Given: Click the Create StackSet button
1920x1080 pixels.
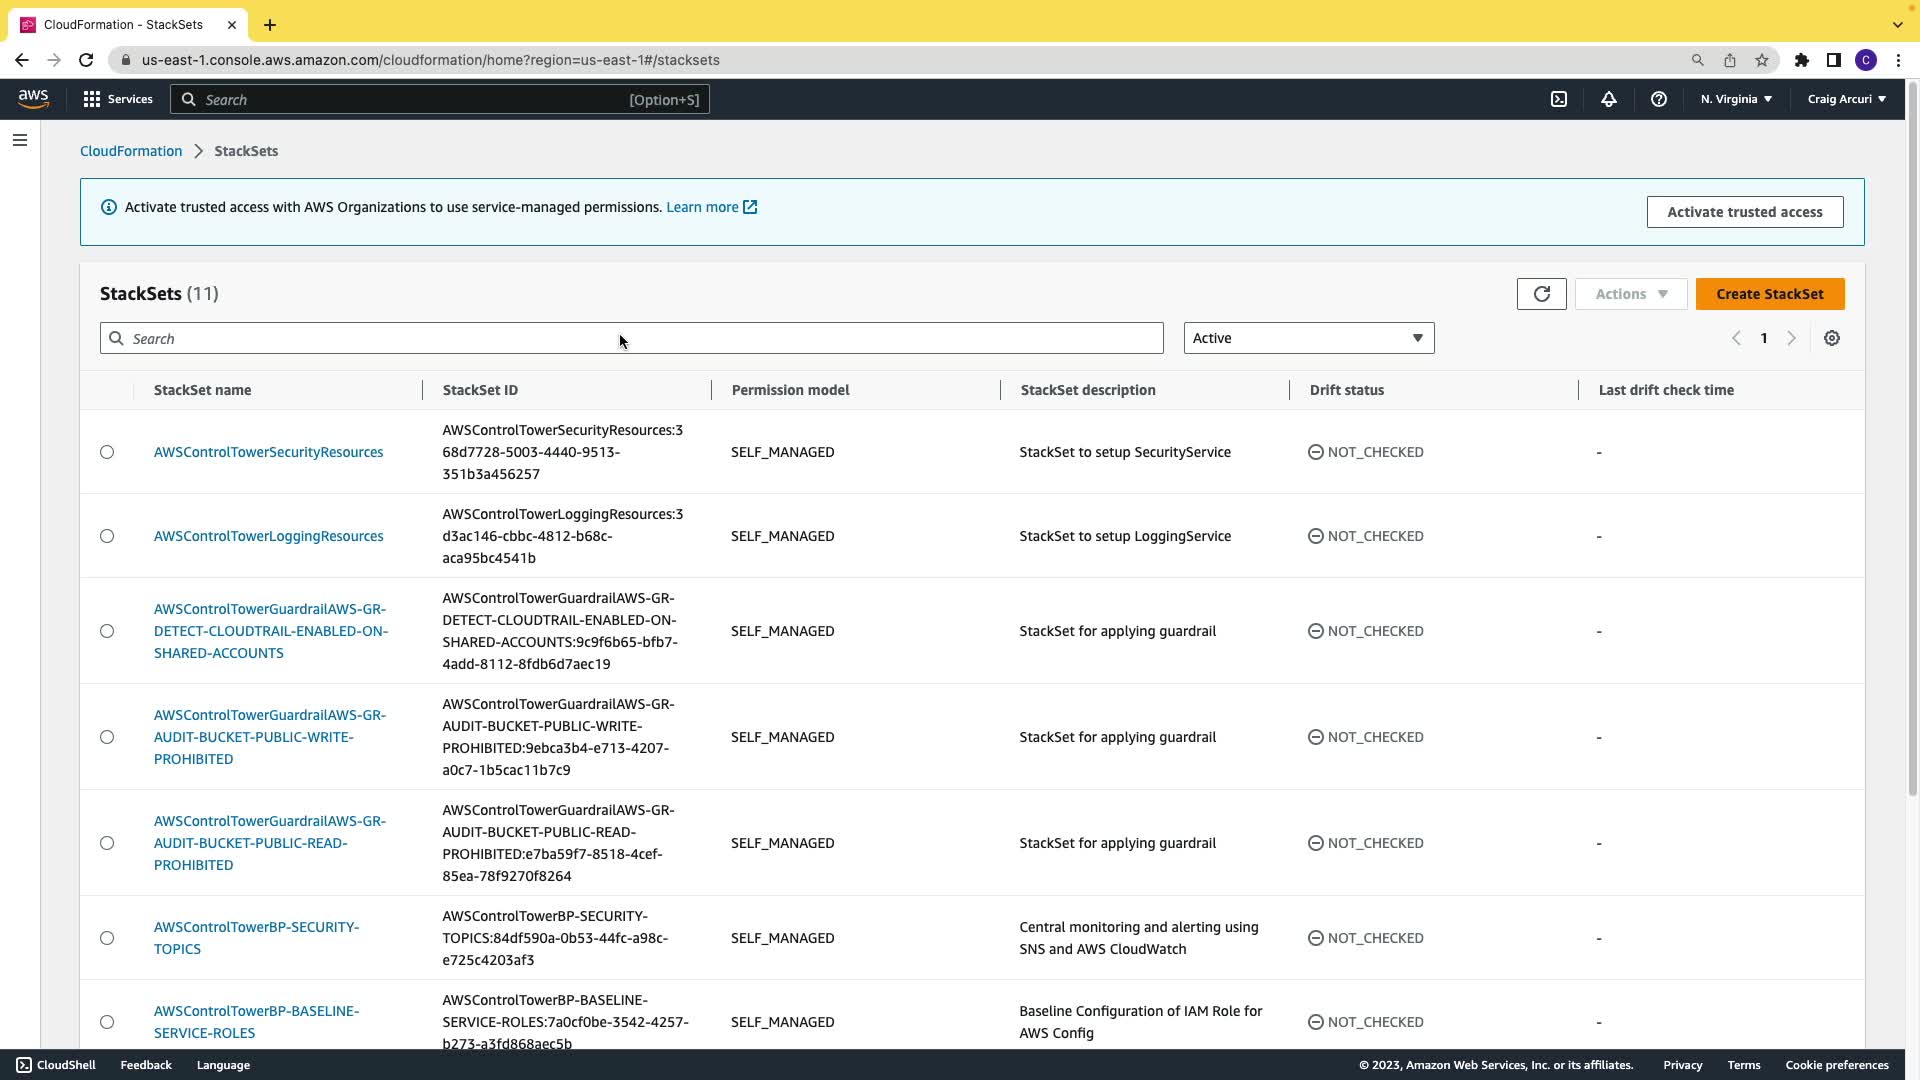Looking at the screenshot, I should (1769, 294).
